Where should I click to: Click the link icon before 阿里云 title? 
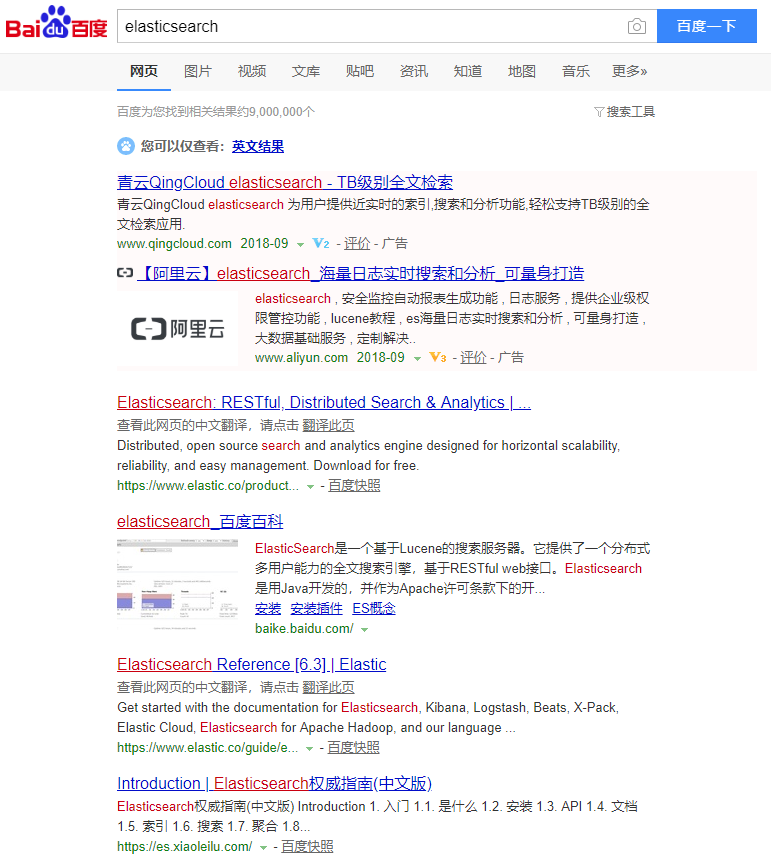click(125, 272)
